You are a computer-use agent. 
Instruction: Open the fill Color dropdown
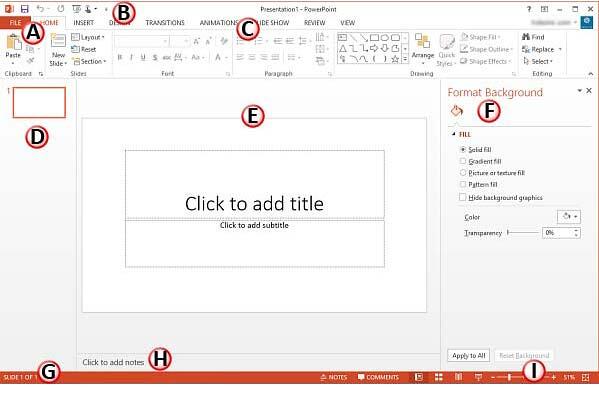(x=569, y=217)
